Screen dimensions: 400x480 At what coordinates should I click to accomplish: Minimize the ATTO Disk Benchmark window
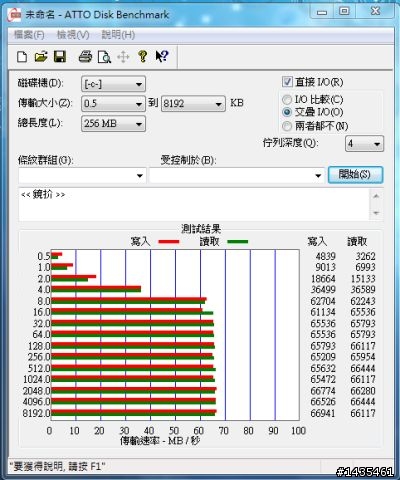click(x=322, y=12)
